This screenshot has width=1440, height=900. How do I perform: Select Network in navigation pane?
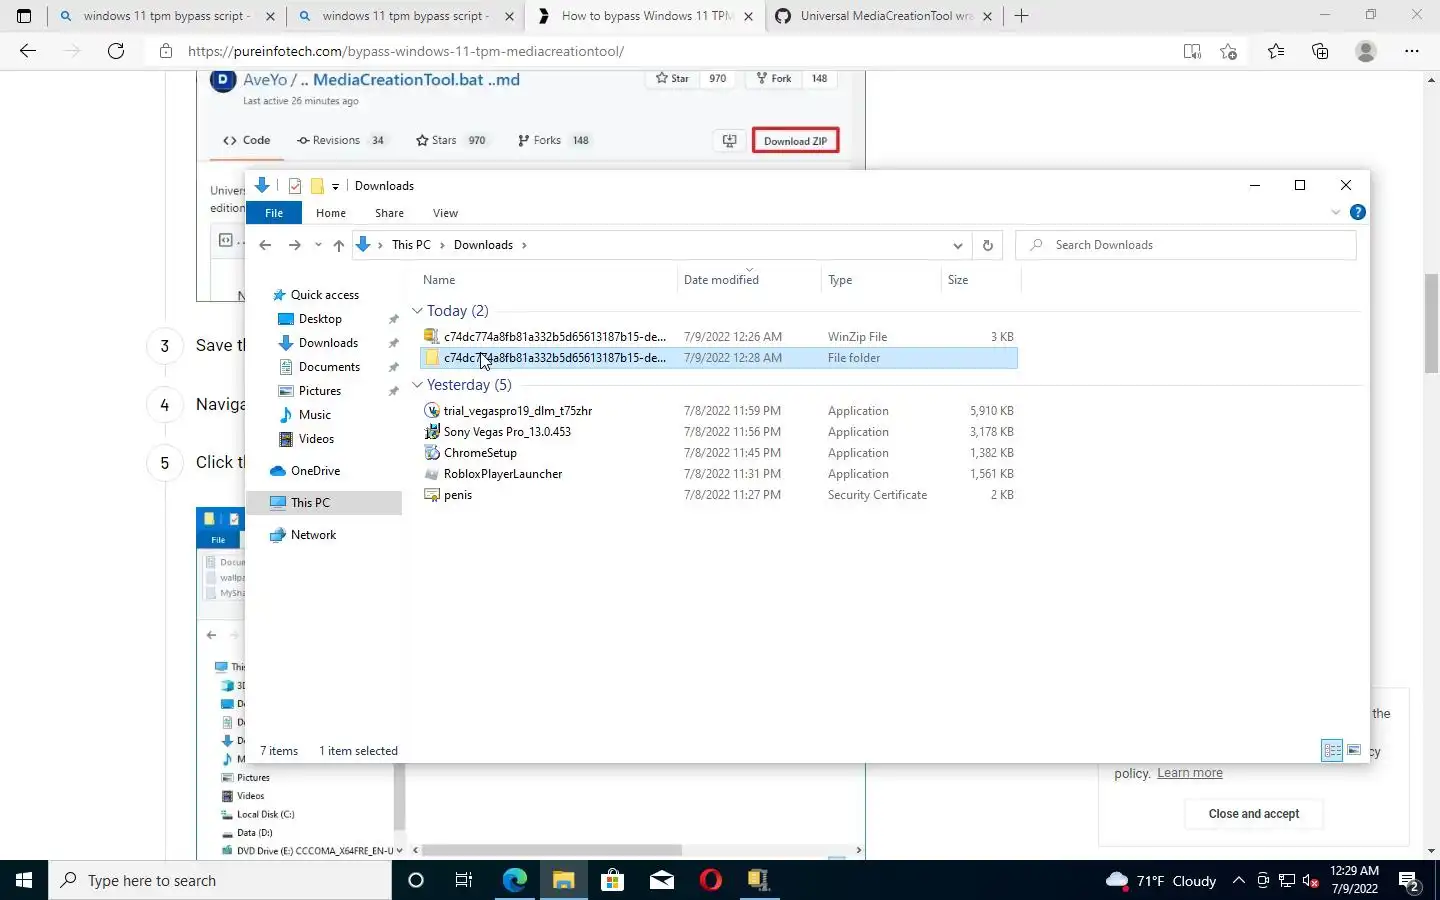tap(313, 535)
